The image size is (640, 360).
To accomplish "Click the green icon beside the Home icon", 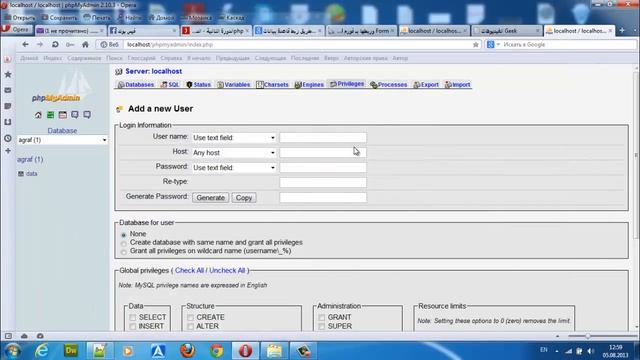I will tap(50, 115).
